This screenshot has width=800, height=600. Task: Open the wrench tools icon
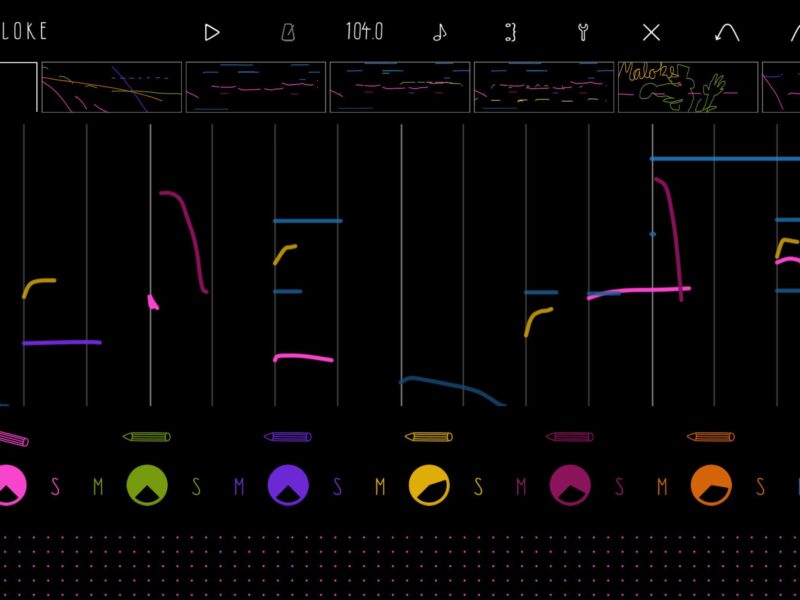582,33
